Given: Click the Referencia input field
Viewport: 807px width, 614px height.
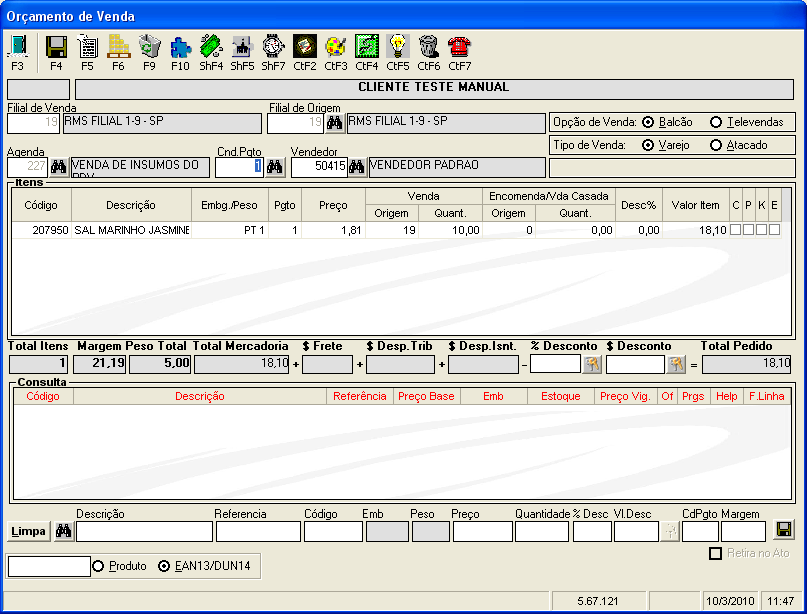Looking at the screenshot, I should (x=258, y=531).
